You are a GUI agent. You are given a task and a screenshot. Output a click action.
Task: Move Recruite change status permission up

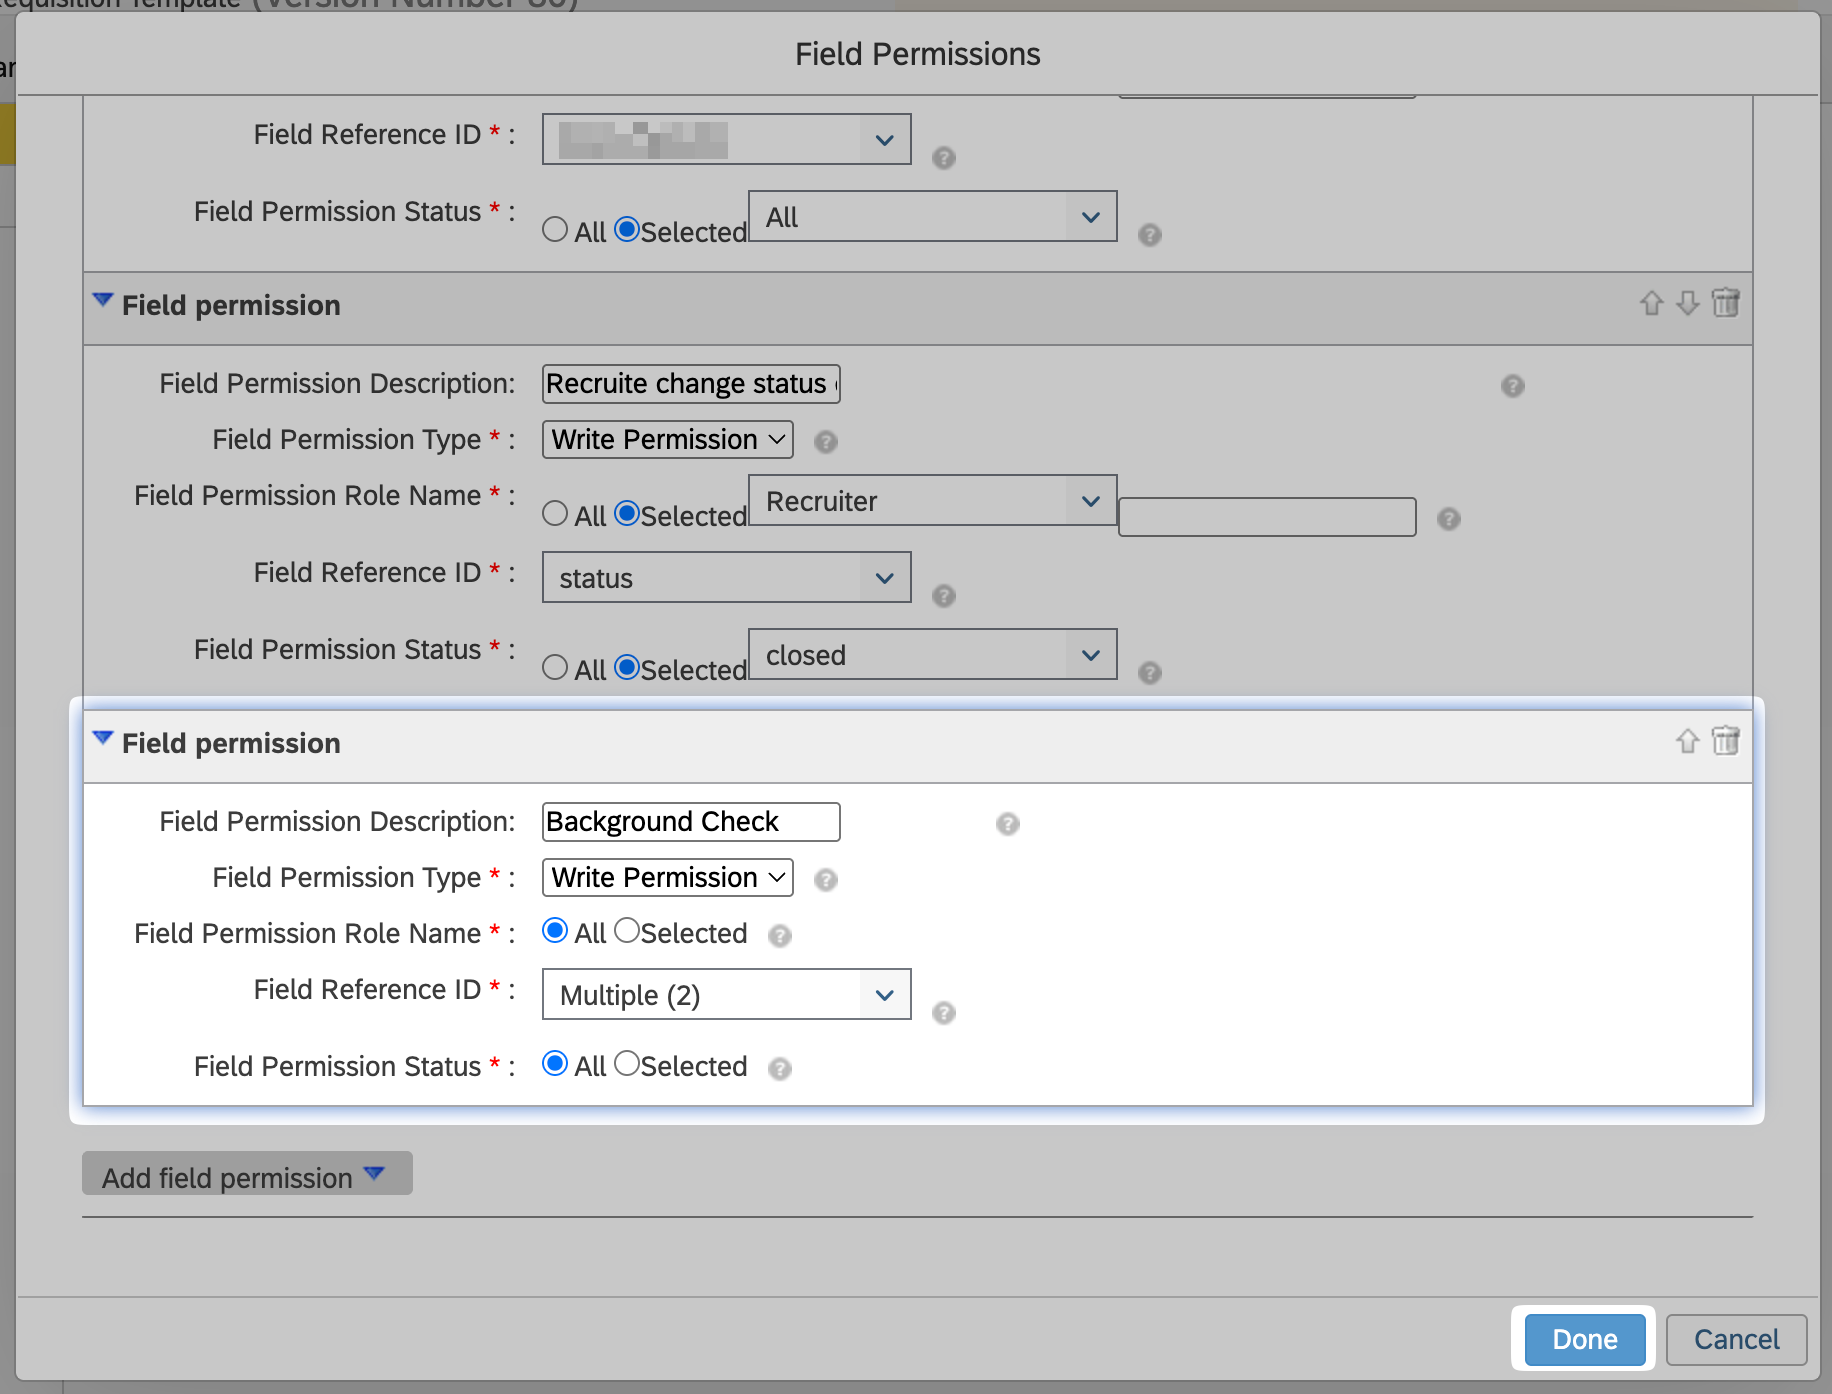pos(1651,303)
